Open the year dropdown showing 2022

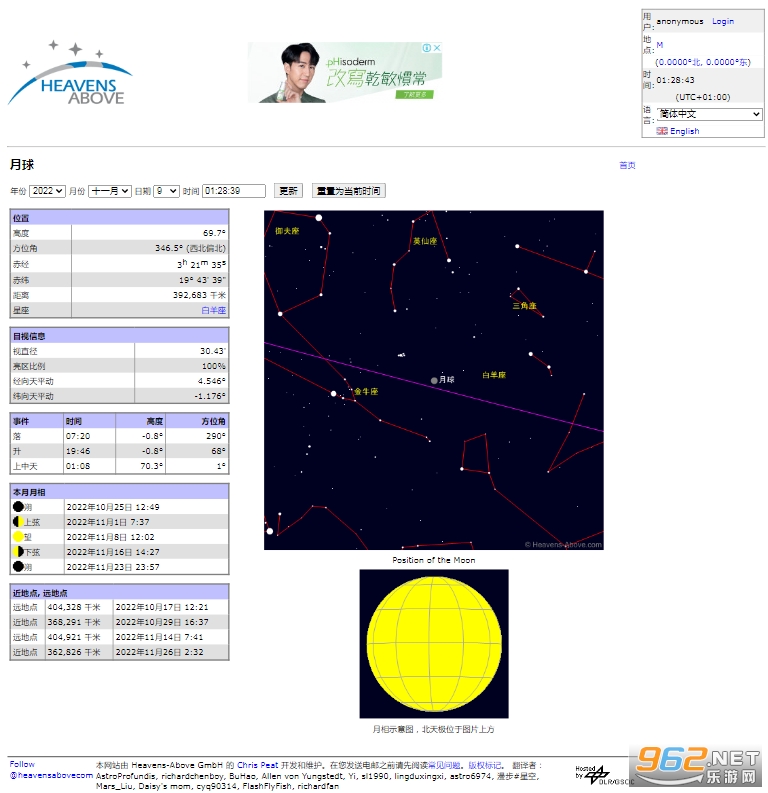pos(47,191)
